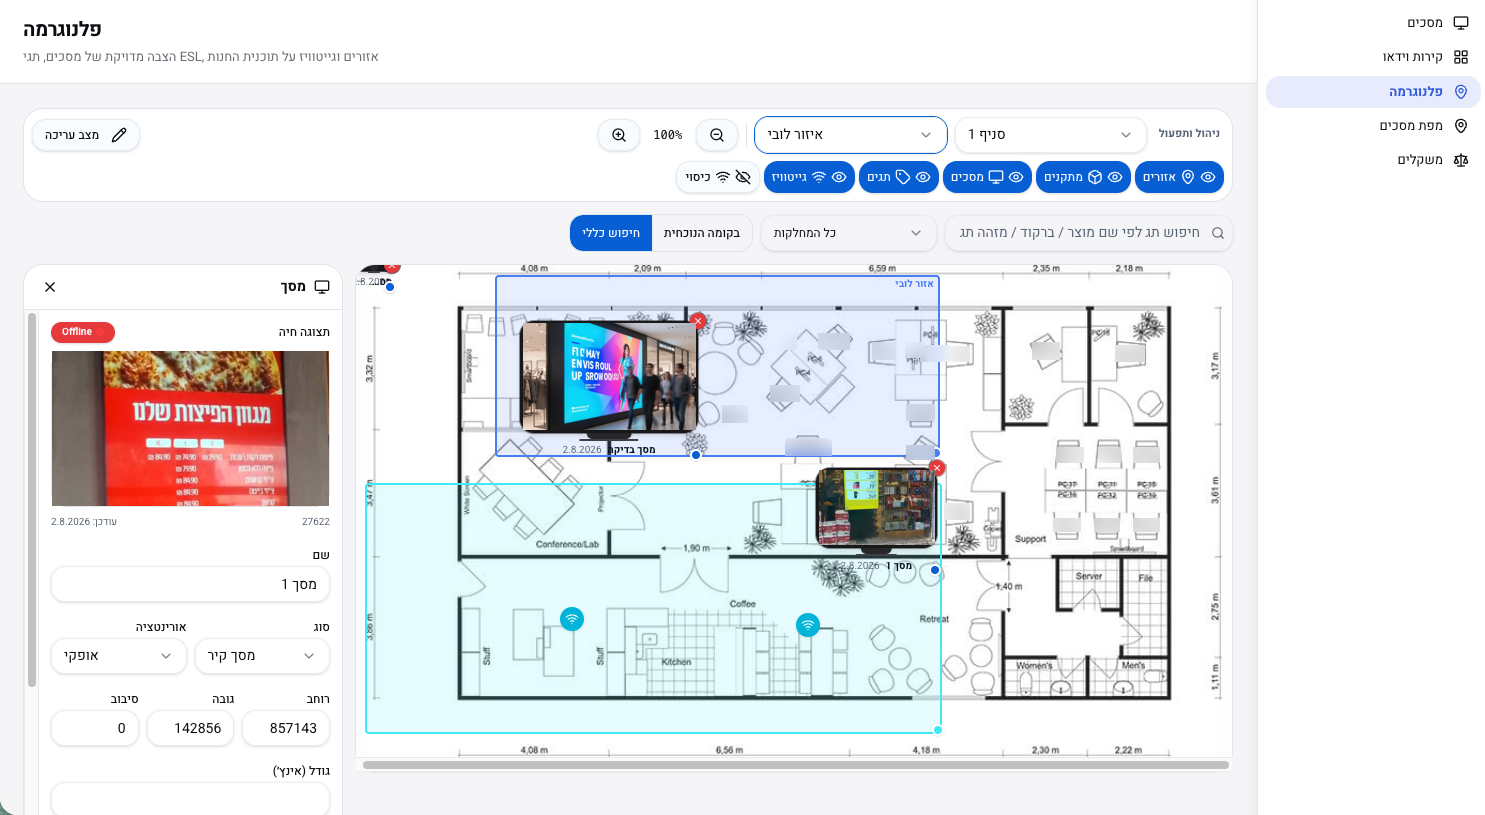This screenshot has height=815, width=1485.
Task: Toggle גייטוויז layer visibility
Action: [x=809, y=177]
